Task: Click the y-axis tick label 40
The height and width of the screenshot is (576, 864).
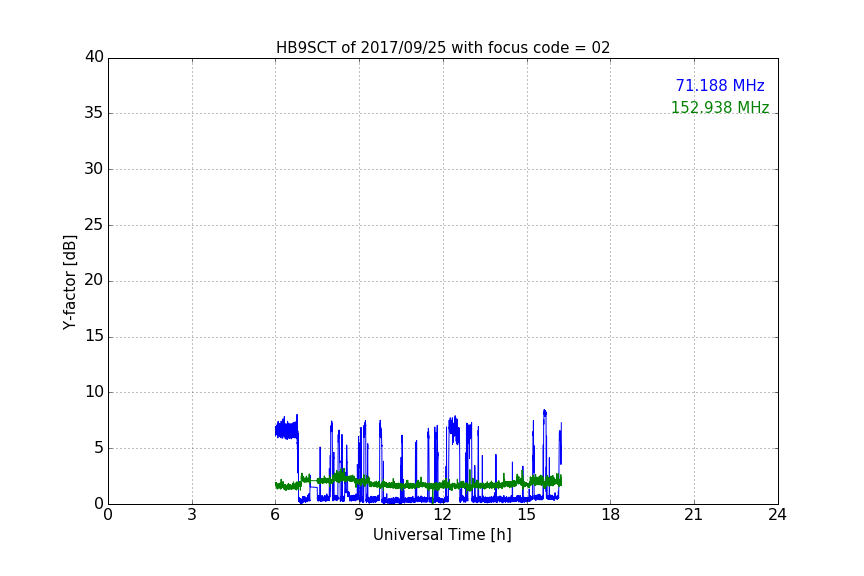Action: 94,57
